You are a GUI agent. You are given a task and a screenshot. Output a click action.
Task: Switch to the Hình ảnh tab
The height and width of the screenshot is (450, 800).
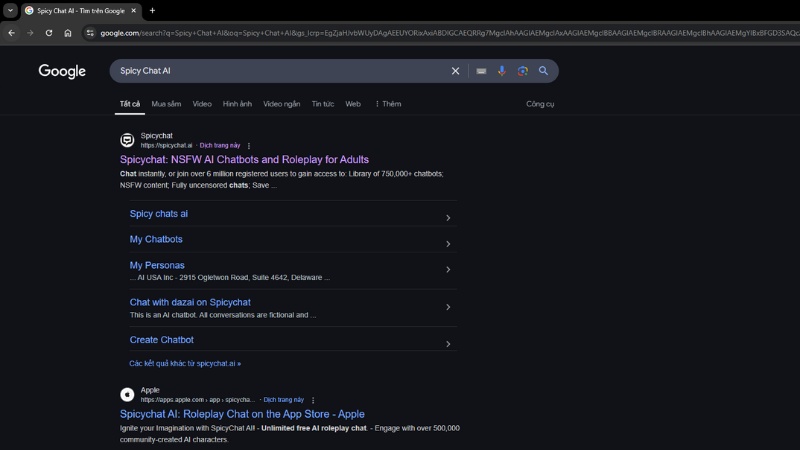pos(237,104)
